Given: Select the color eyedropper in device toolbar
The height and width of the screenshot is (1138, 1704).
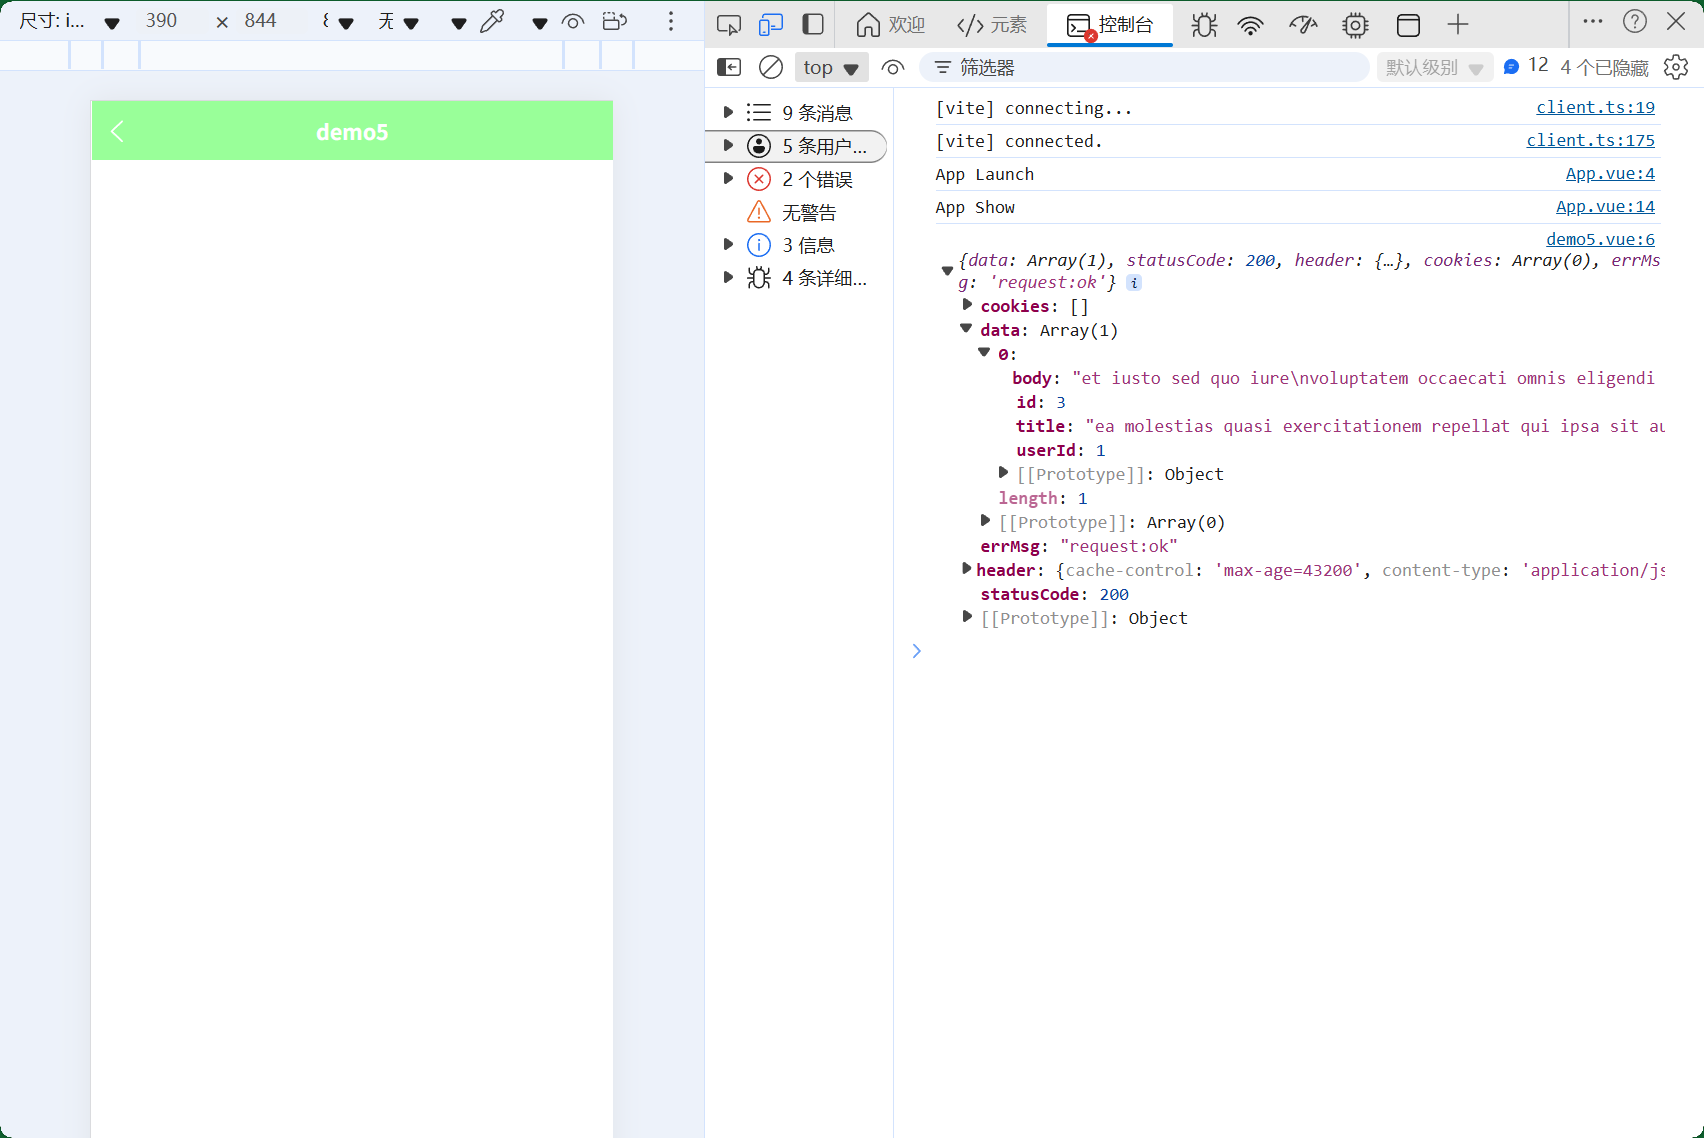Looking at the screenshot, I should [492, 20].
